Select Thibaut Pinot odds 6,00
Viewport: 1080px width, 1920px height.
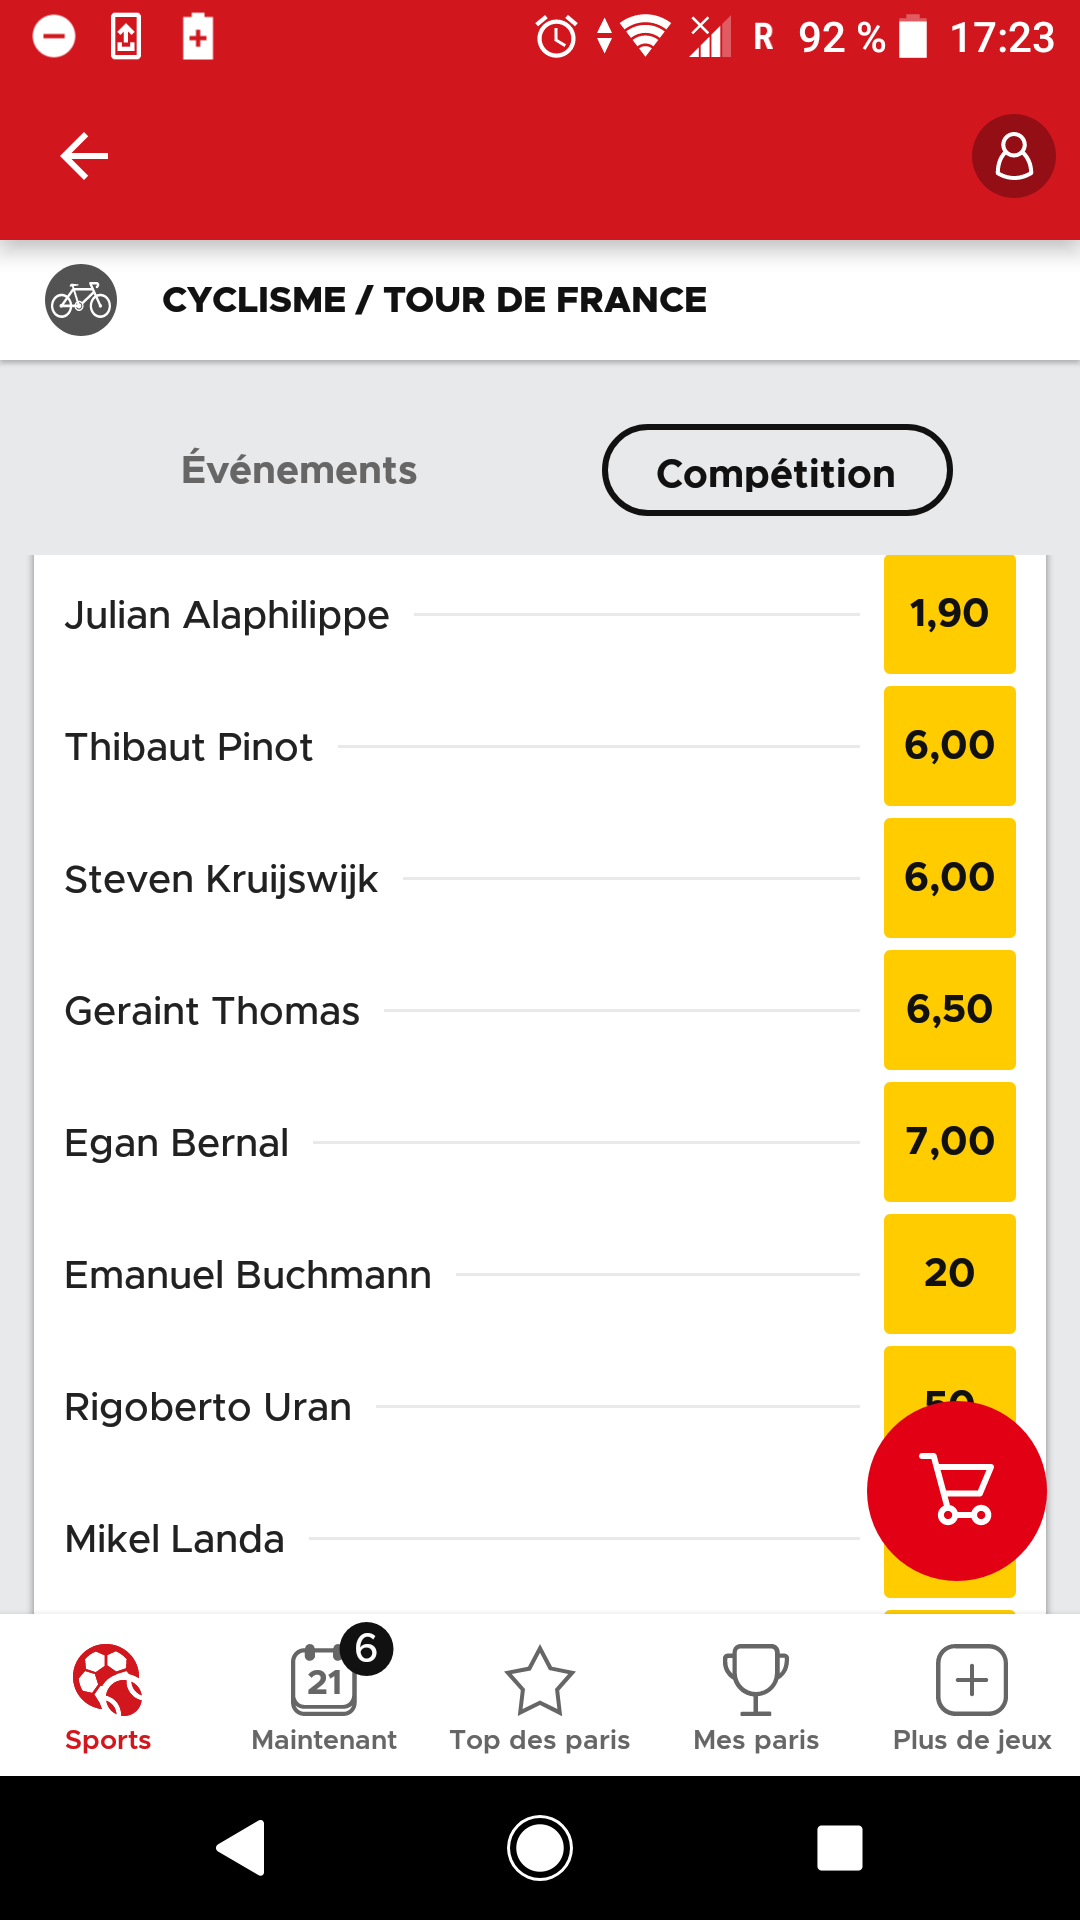(x=949, y=746)
